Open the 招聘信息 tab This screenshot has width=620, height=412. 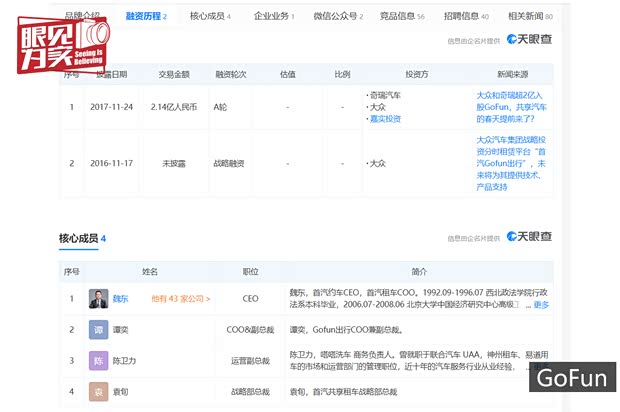(x=469, y=16)
